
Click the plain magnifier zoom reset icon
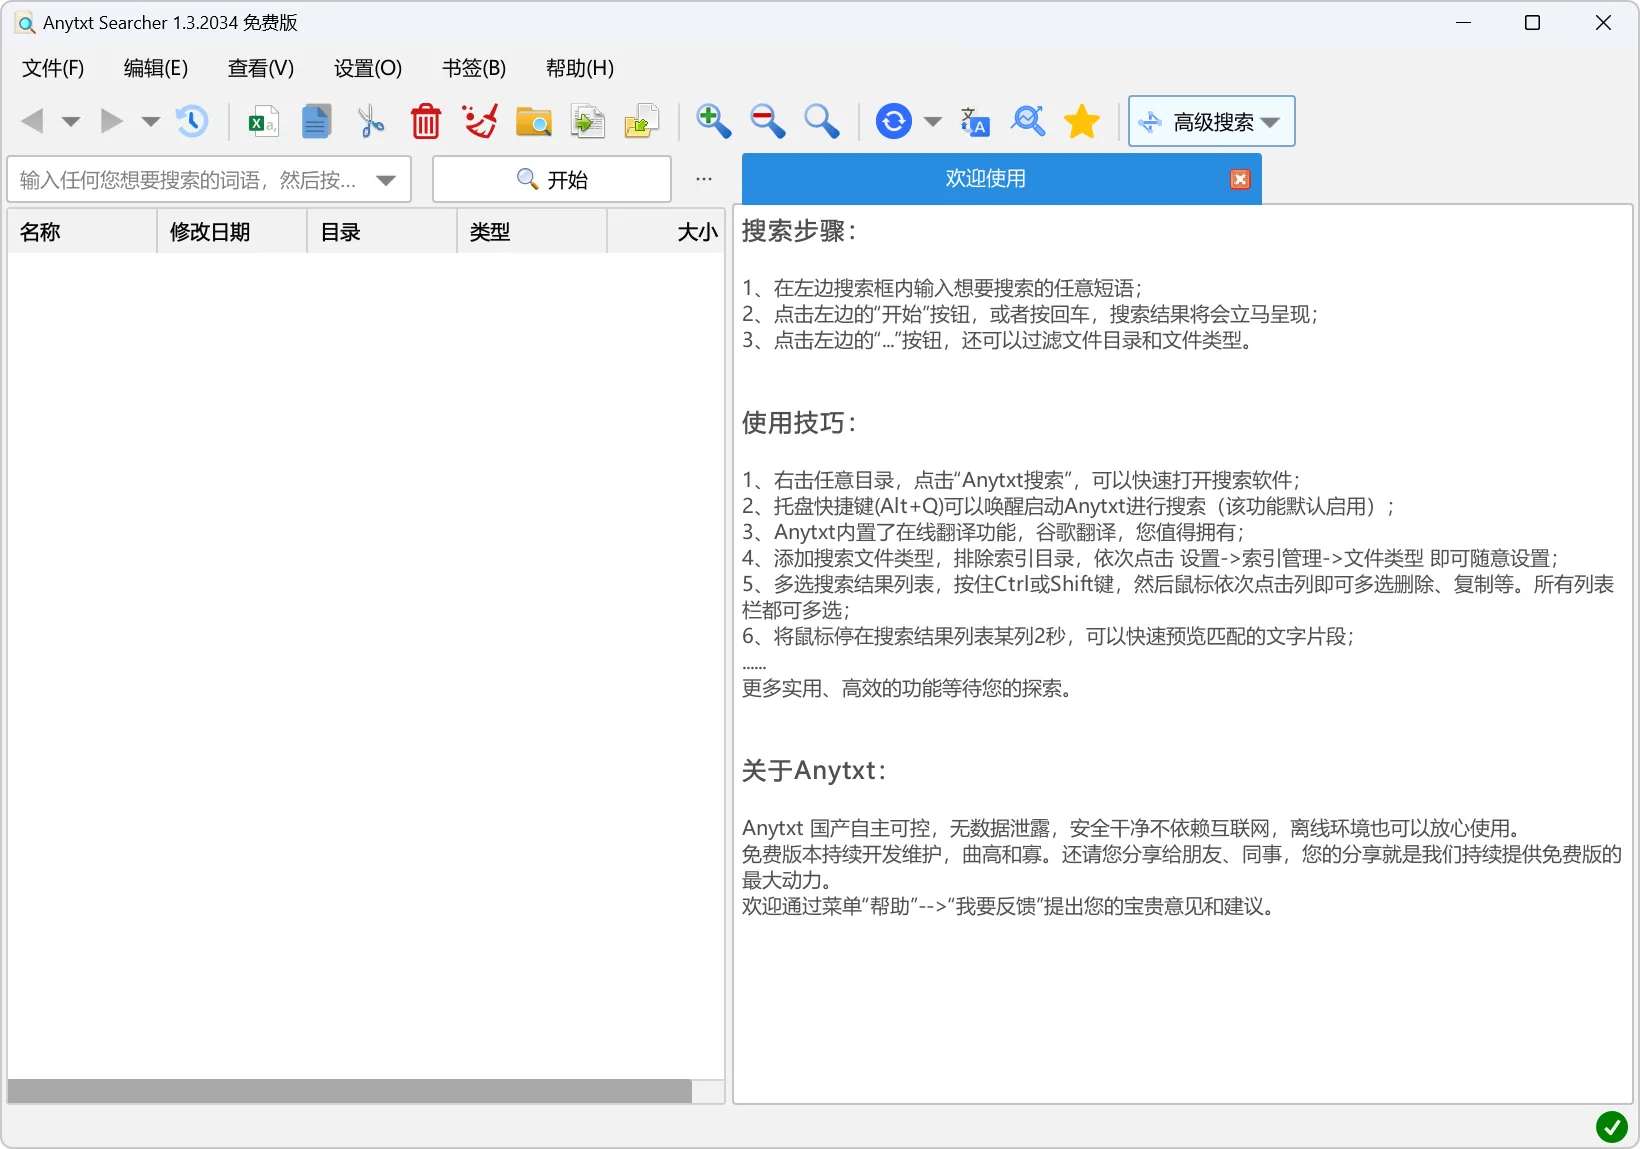822,122
